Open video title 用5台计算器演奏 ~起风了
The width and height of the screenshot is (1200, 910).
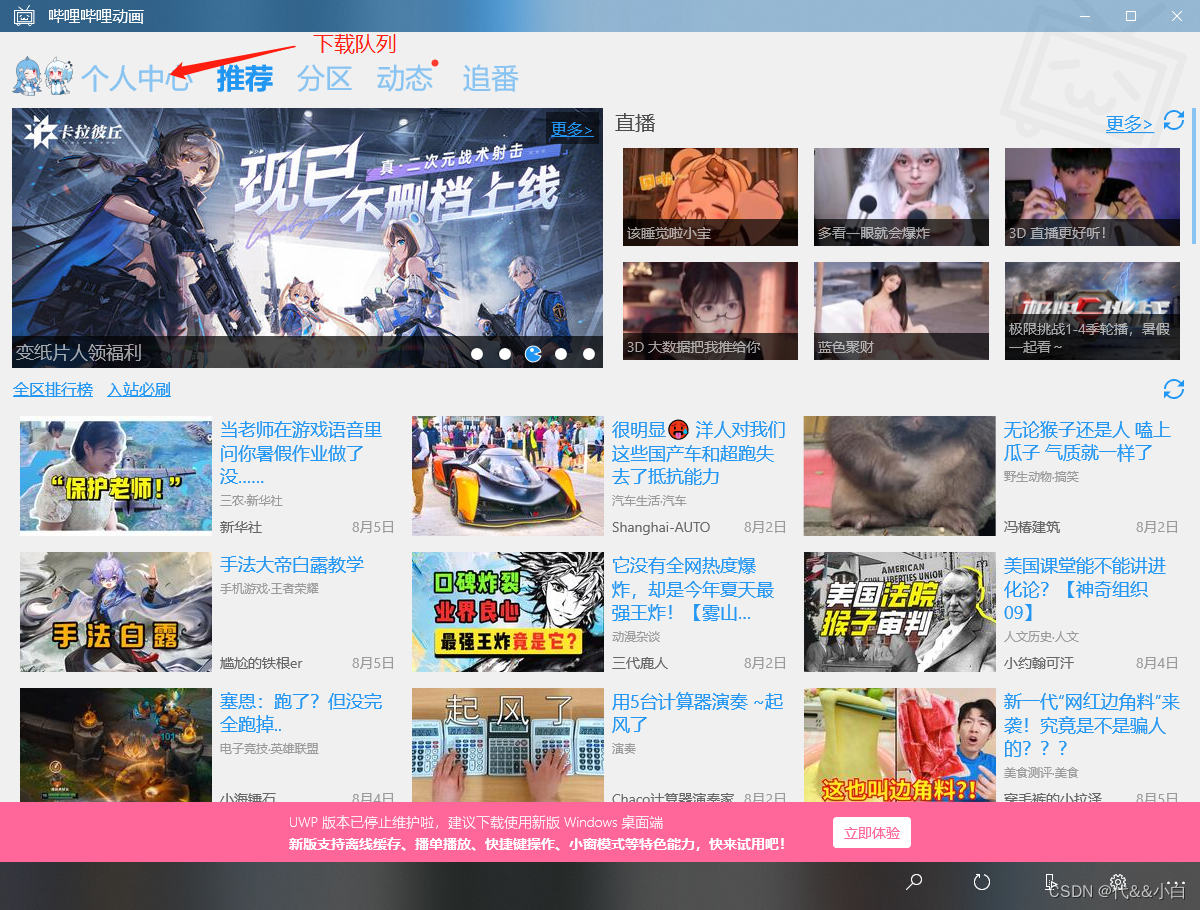698,713
